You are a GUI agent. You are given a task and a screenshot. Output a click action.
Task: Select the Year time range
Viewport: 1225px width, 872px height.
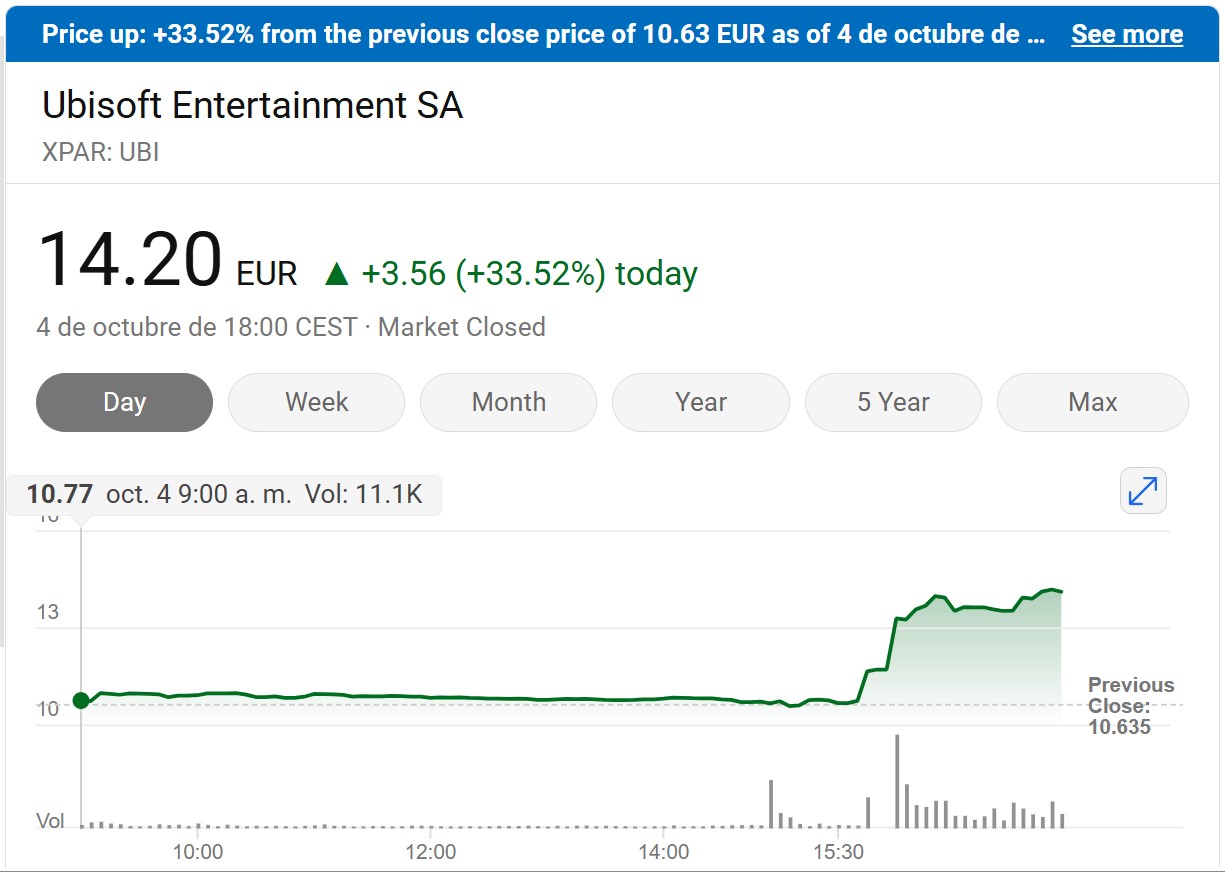click(700, 402)
